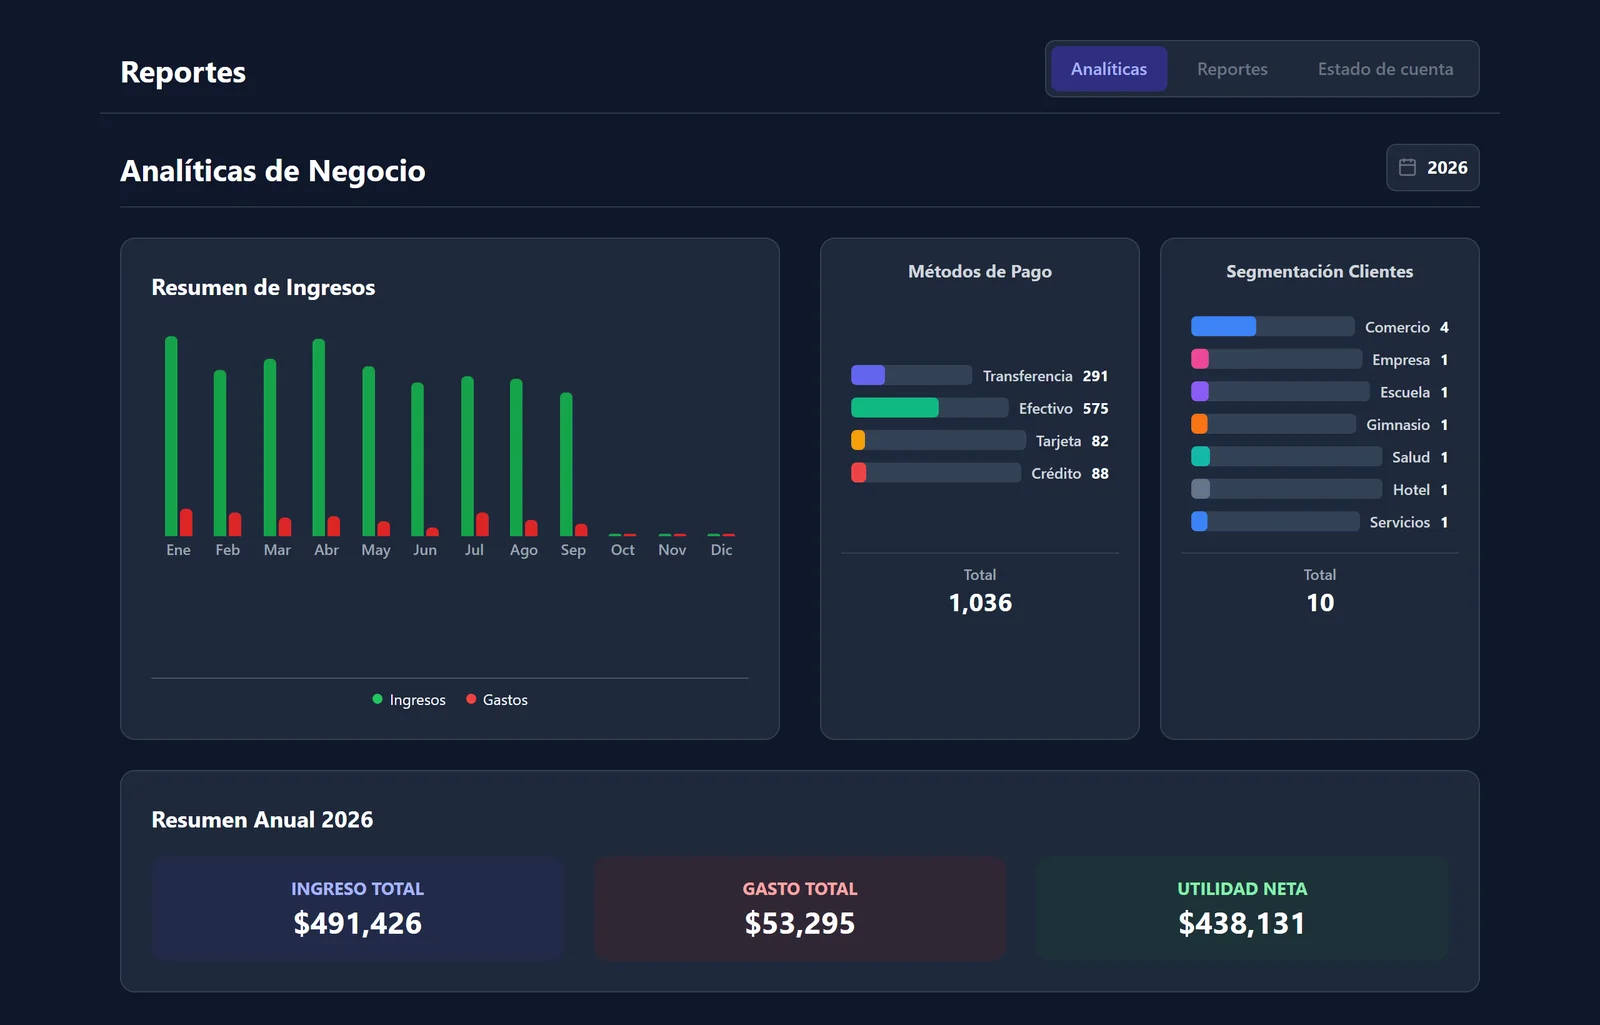The image size is (1600, 1025).
Task: Click the May month label
Action: [376, 550]
